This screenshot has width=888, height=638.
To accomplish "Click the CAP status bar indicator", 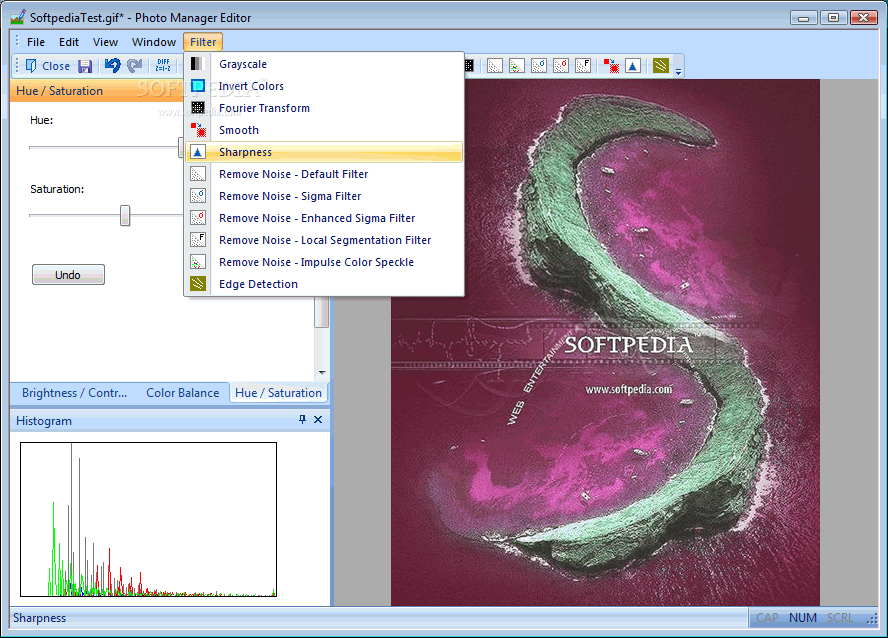I will pos(767,618).
